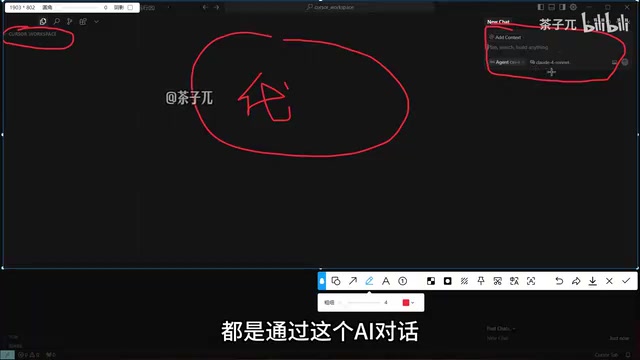This screenshot has height=360, width=640.
Task: Confirm the screenshot with checkmark
Action: (626, 281)
